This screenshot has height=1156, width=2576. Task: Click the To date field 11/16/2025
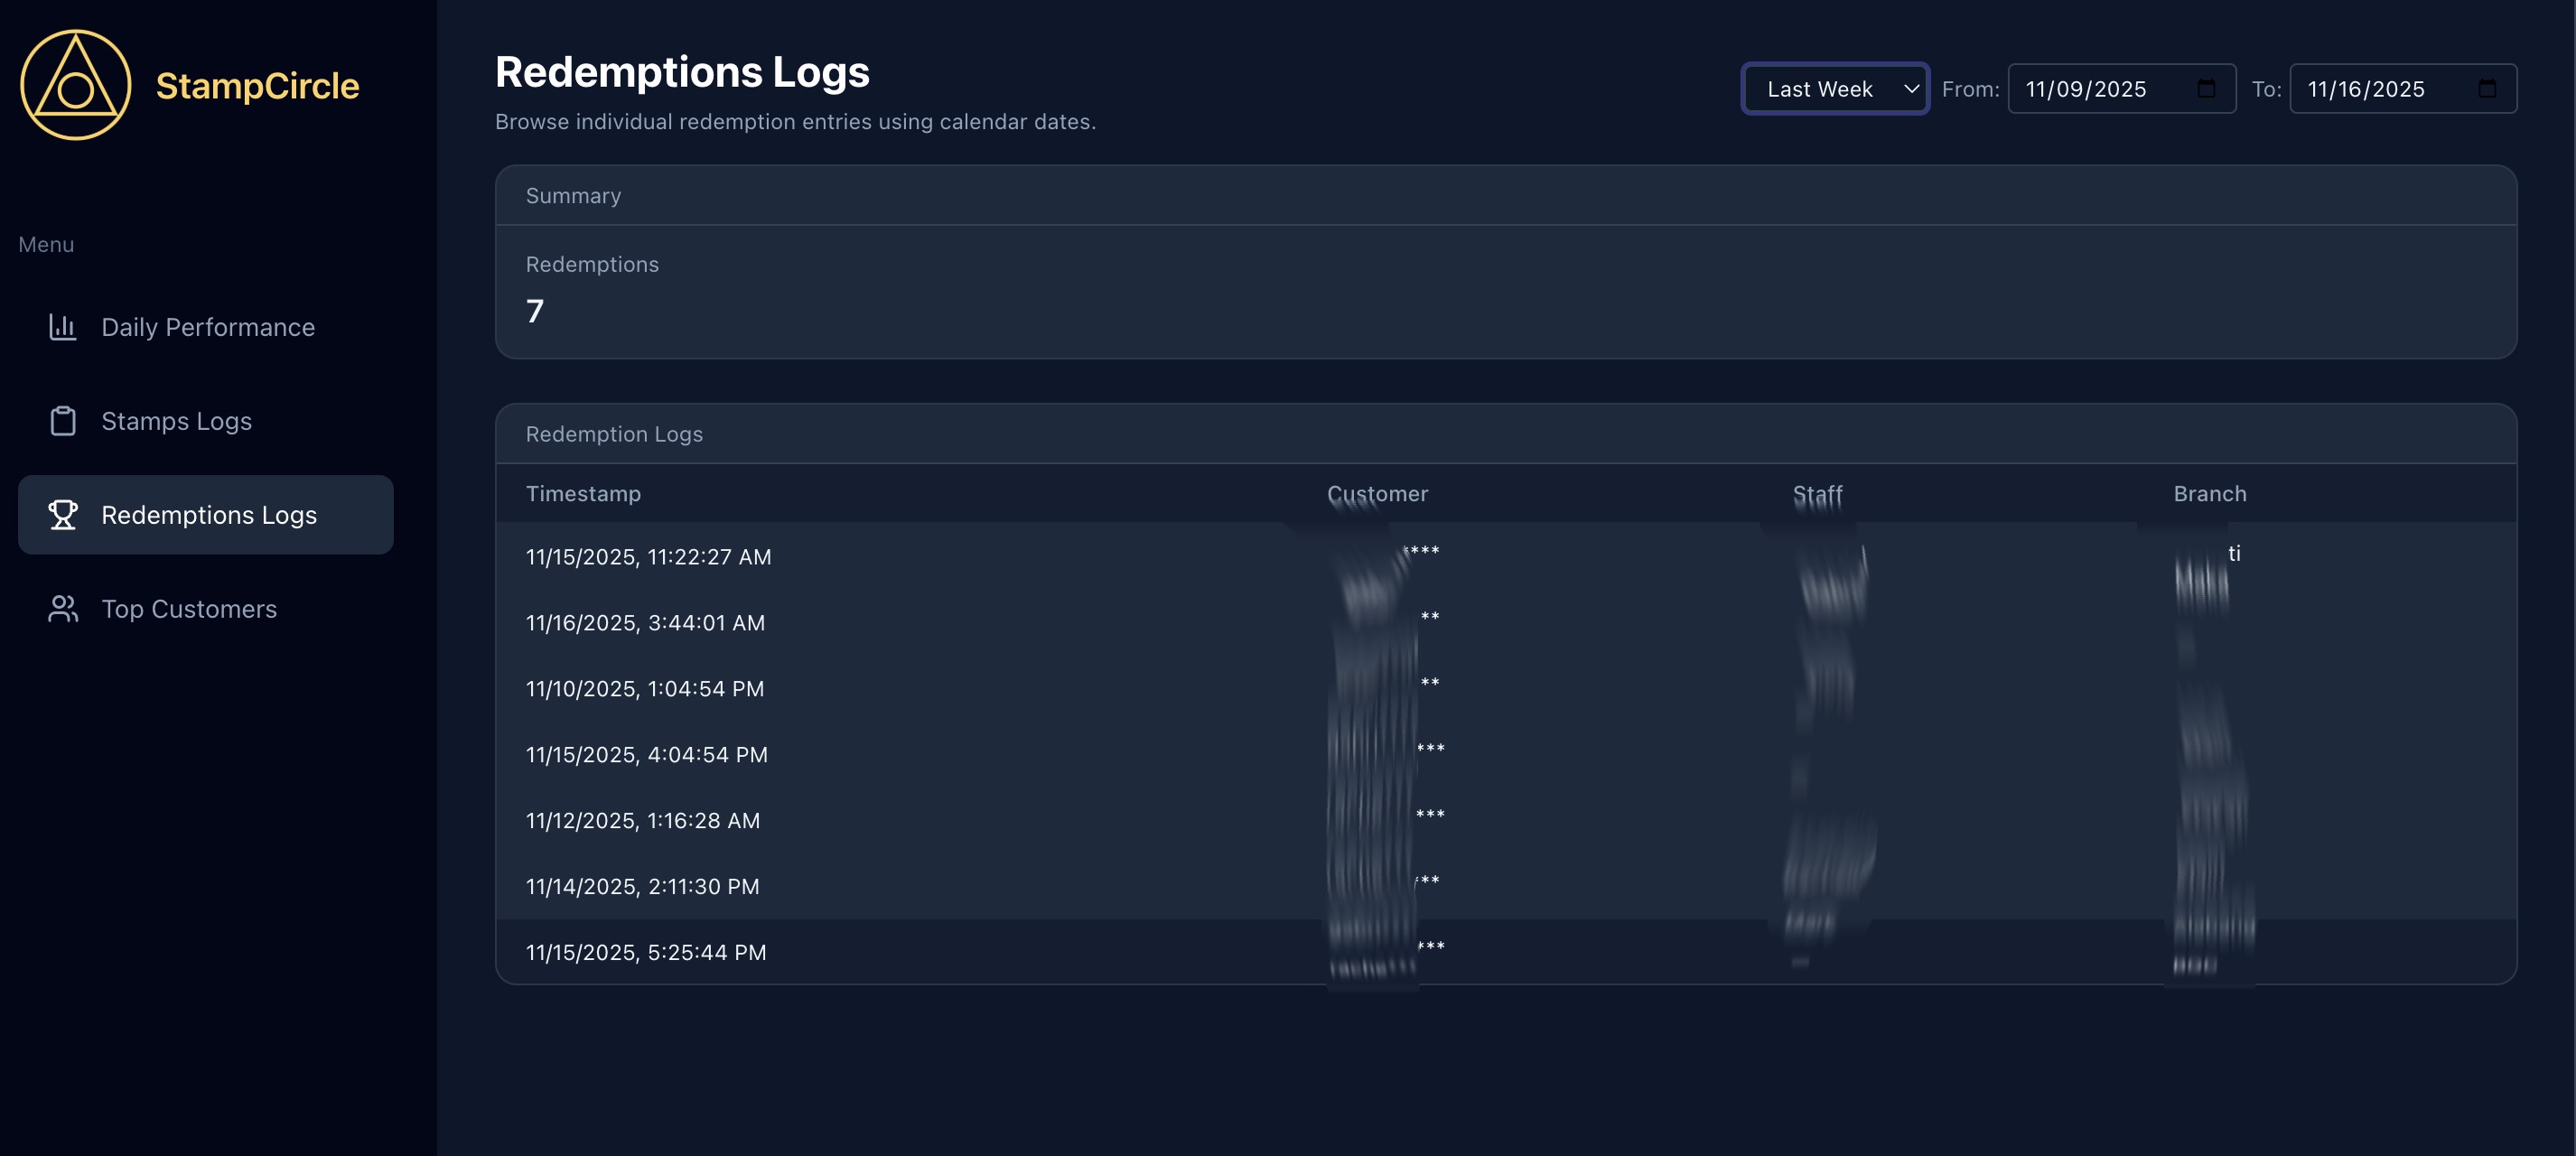coord(2366,89)
